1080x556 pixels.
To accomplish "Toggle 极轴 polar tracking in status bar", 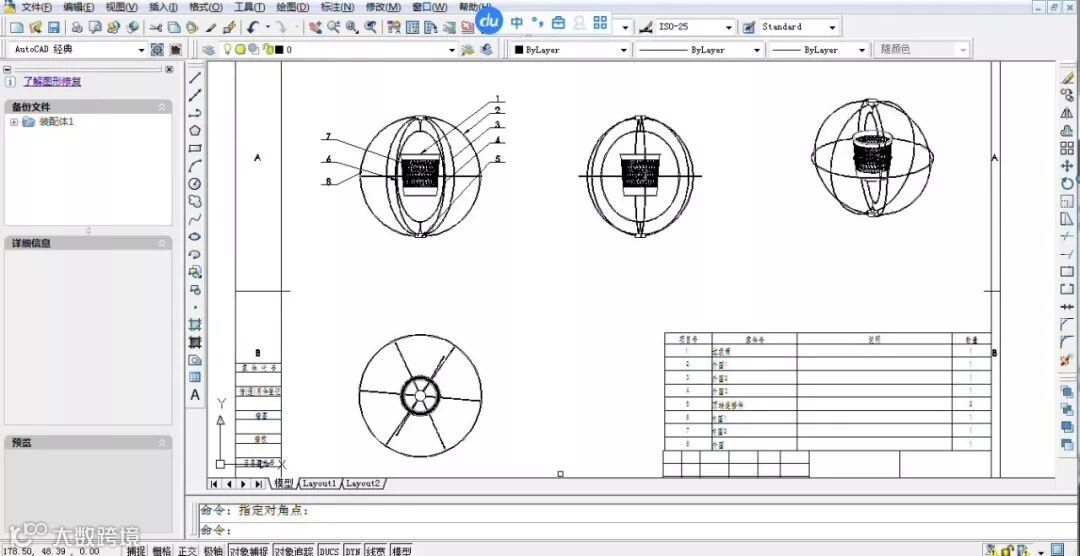I will pyautogui.click(x=214, y=550).
